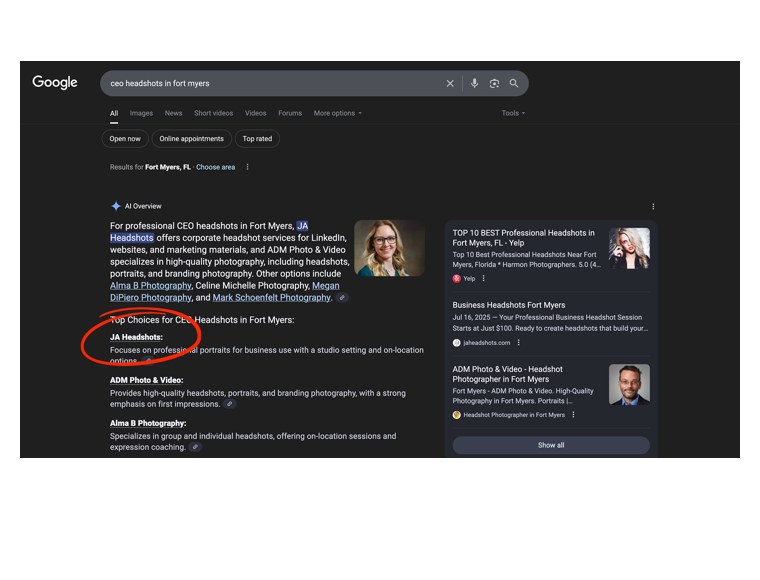Toggle the Top rated filter chip

(257, 139)
